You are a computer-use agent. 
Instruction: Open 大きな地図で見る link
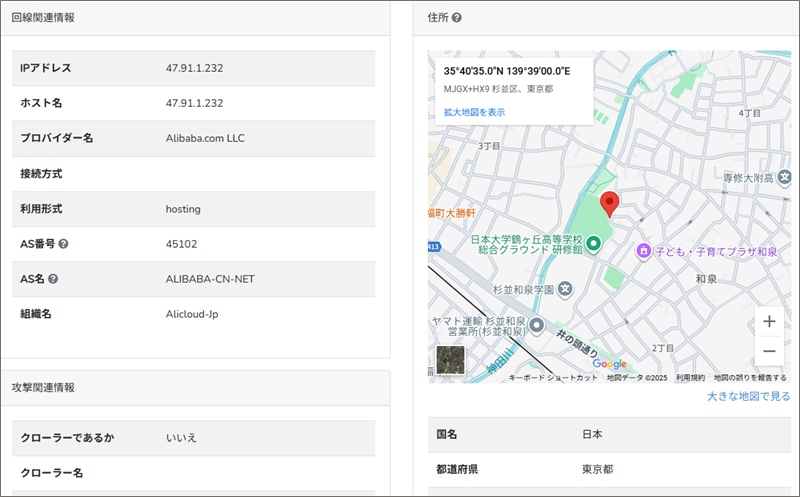(748, 396)
